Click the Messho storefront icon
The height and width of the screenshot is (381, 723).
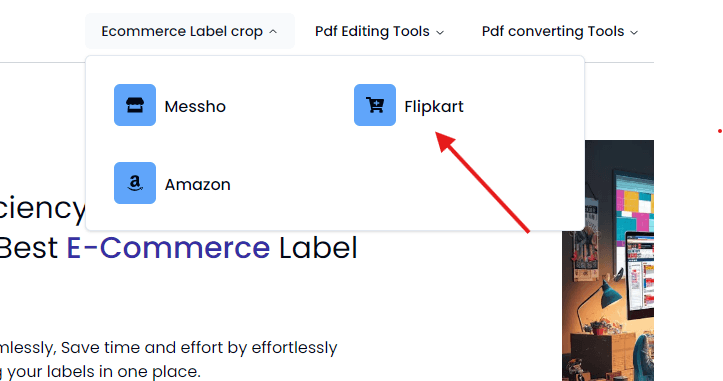pyautogui.click(x=135, y=105)
